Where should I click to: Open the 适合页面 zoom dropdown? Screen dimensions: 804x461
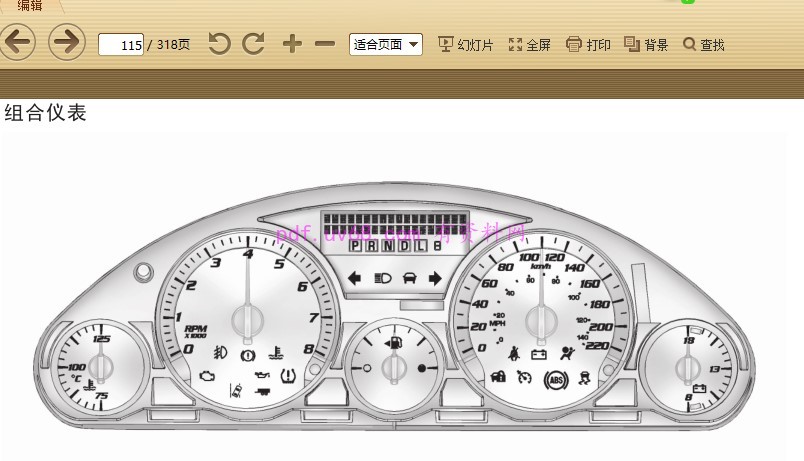(x=385, y=44)
